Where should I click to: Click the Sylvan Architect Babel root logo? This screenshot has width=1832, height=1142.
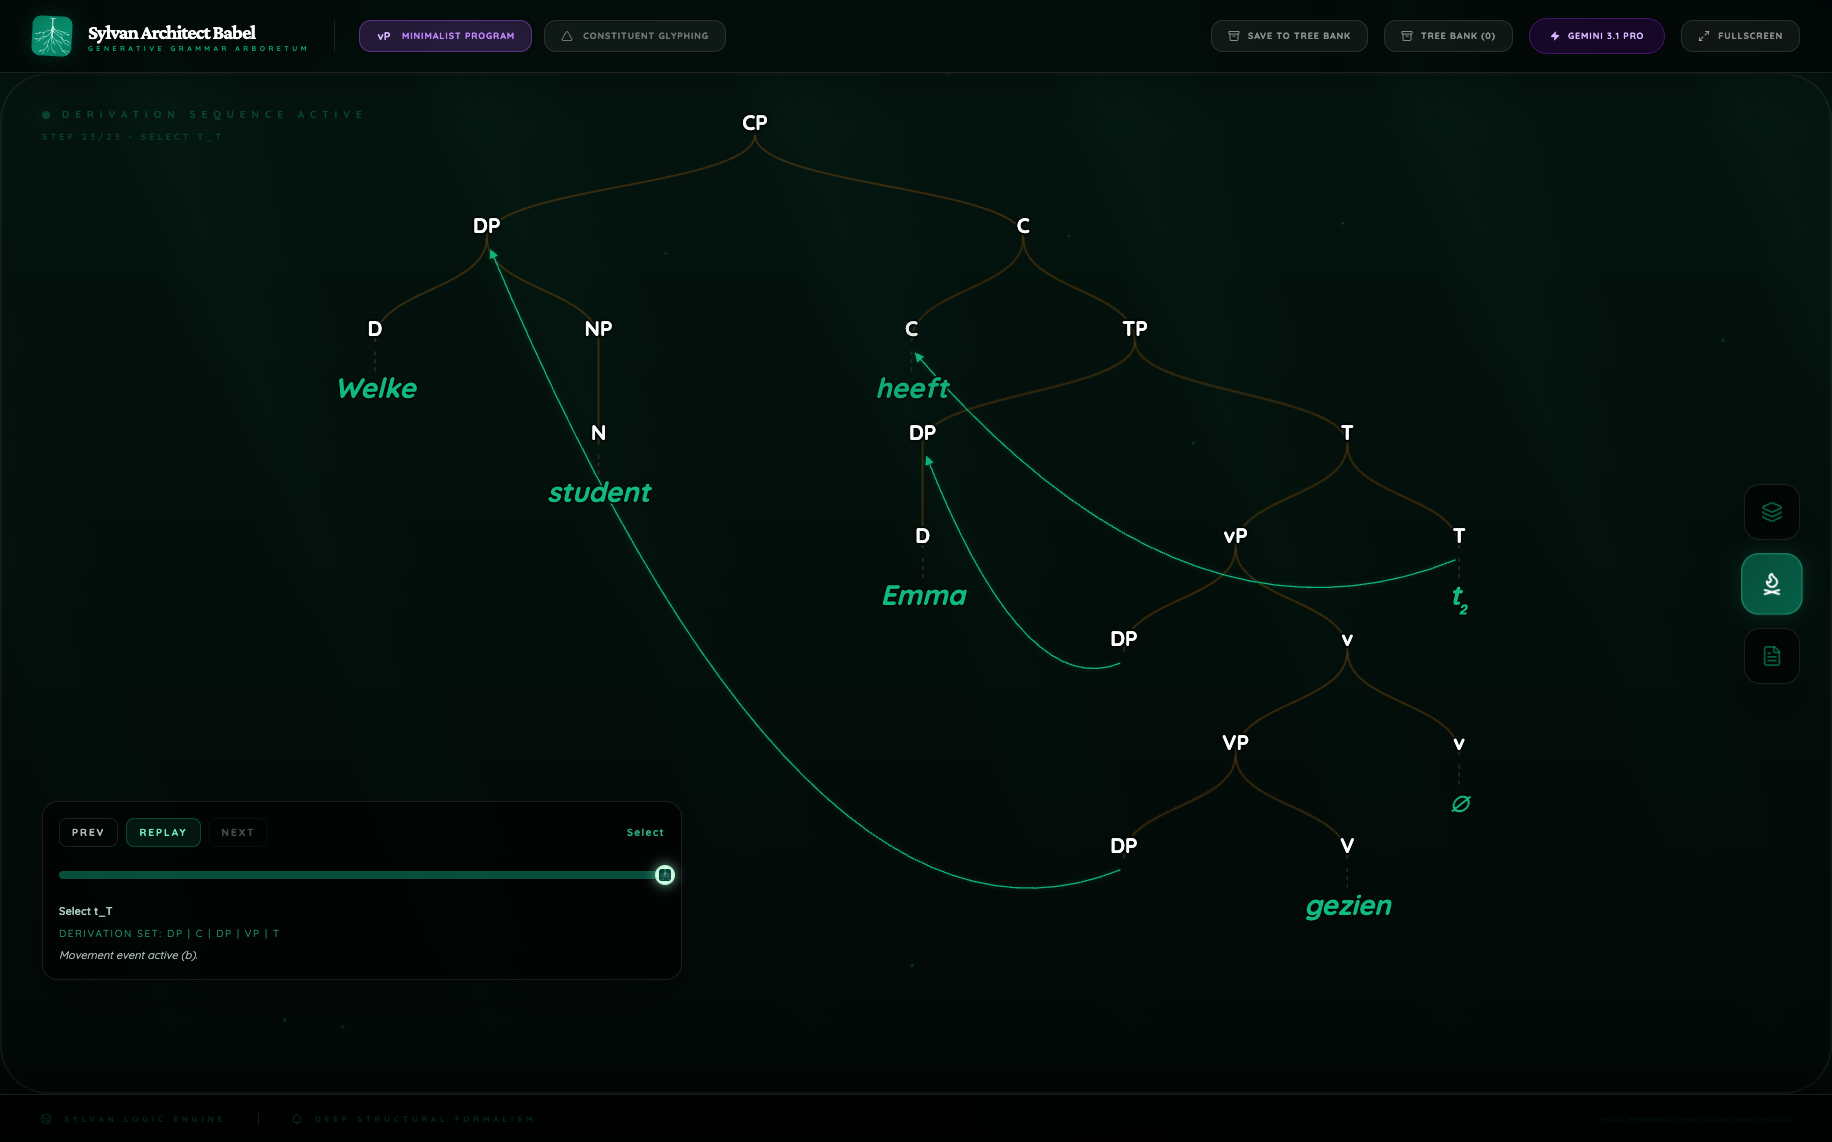click(52, 36)
